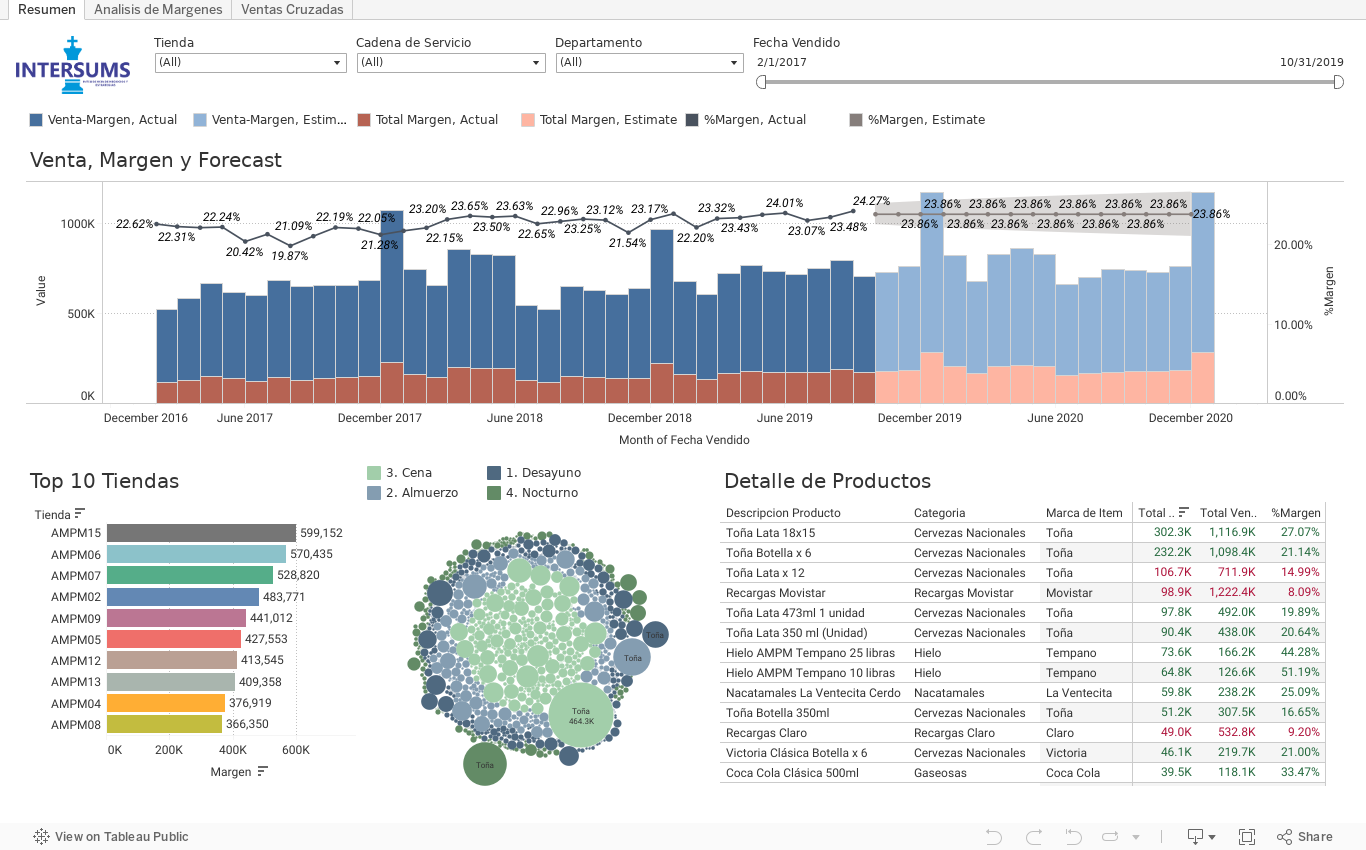Select the AMPM09 bar
Screen dimensions: 1366x850
click(176, 618)
